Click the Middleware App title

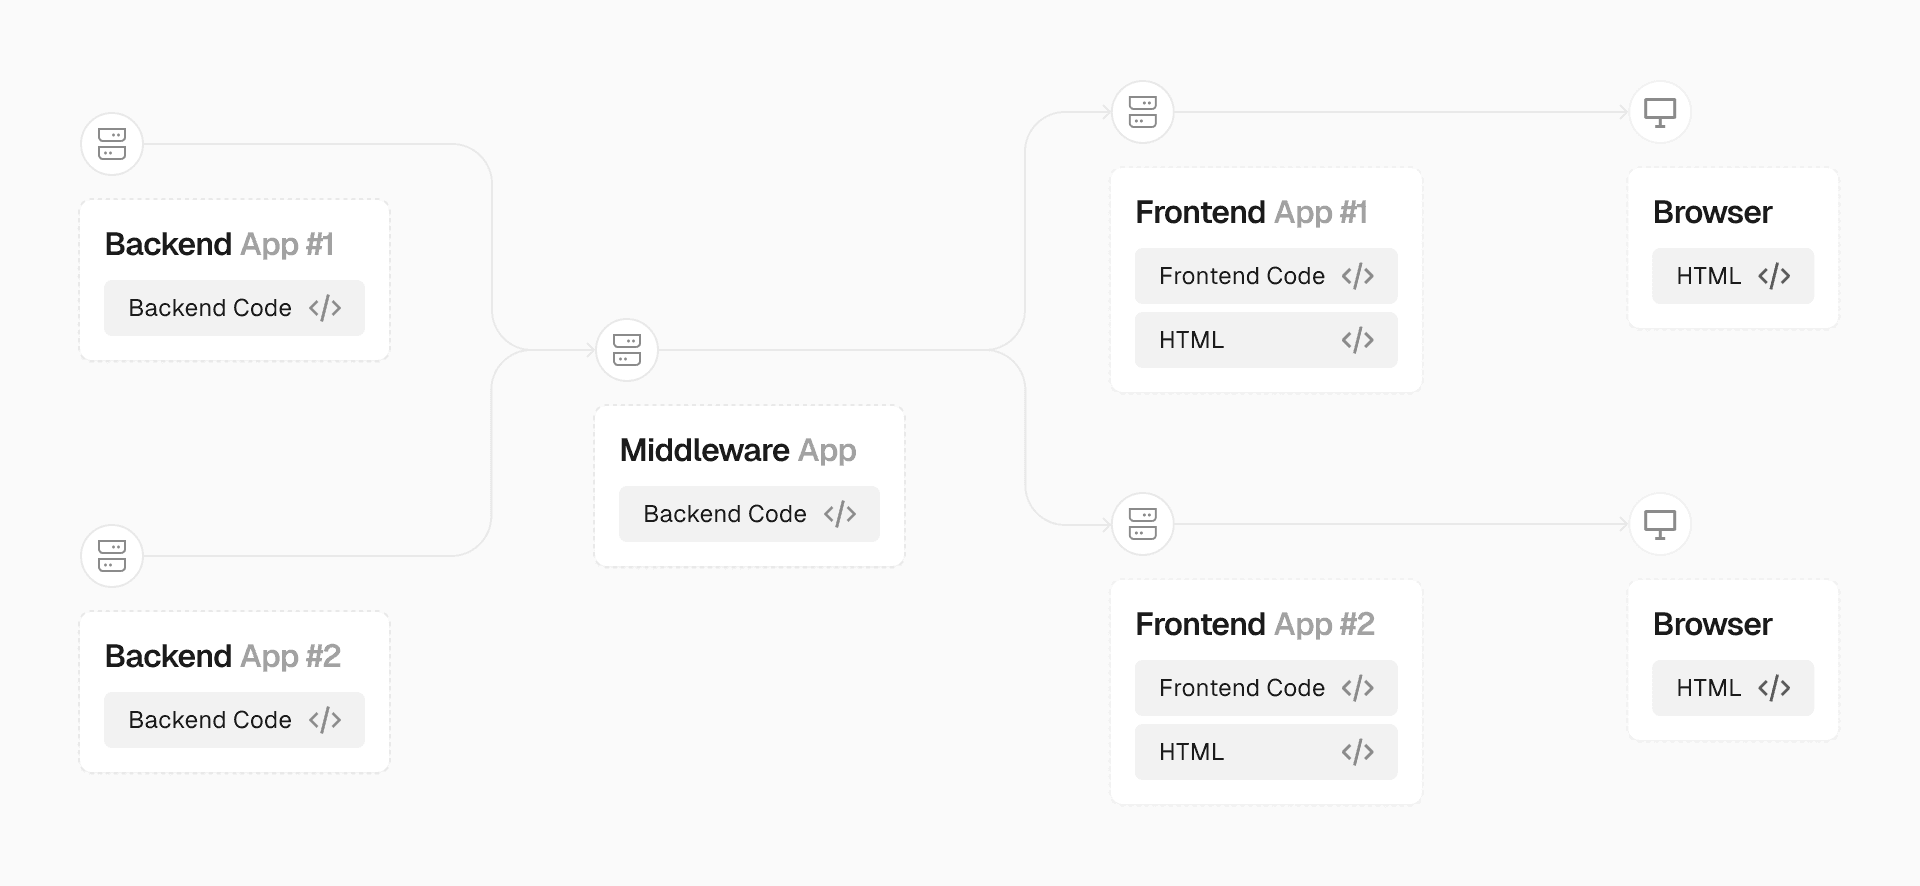click(x=738, y=450)
